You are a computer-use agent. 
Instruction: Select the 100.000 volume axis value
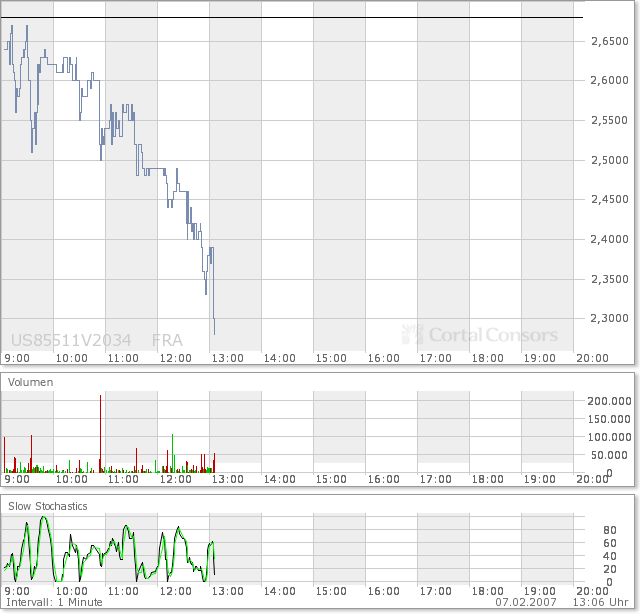(609, 437)
